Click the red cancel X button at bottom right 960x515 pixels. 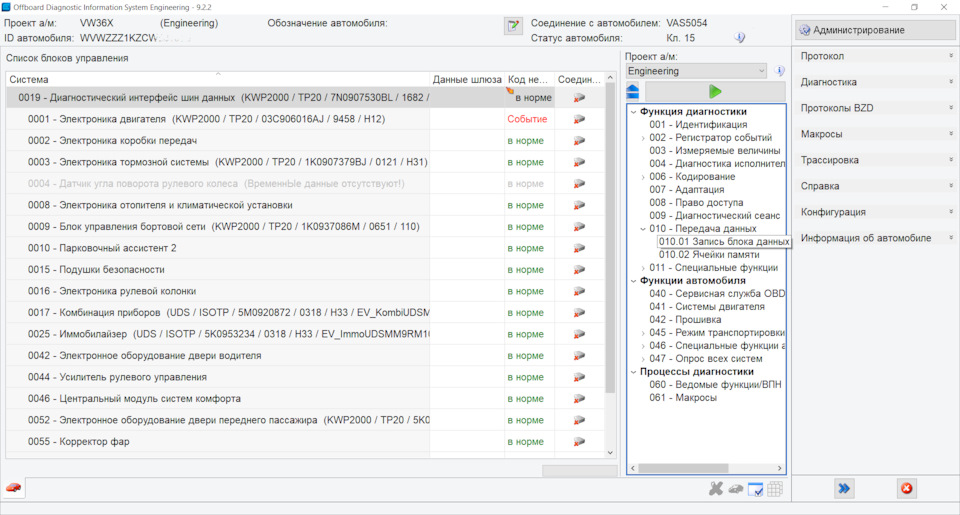tap(907, 488)
